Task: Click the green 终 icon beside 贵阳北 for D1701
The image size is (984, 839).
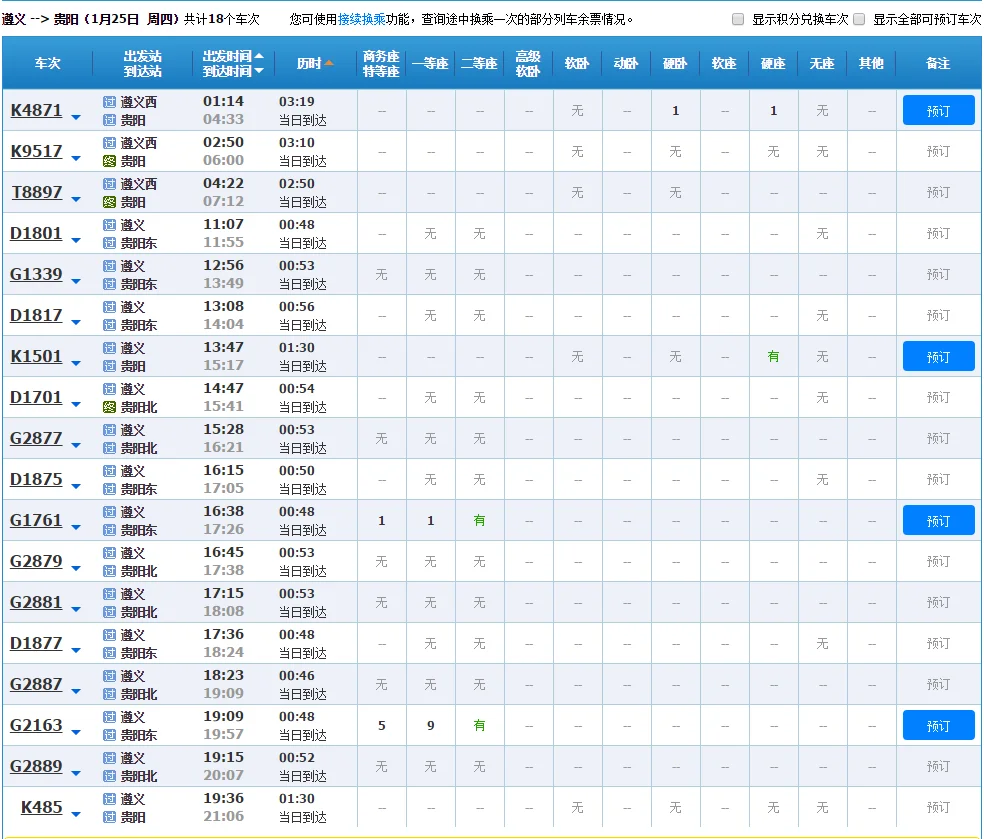Action: pos(110,407)
